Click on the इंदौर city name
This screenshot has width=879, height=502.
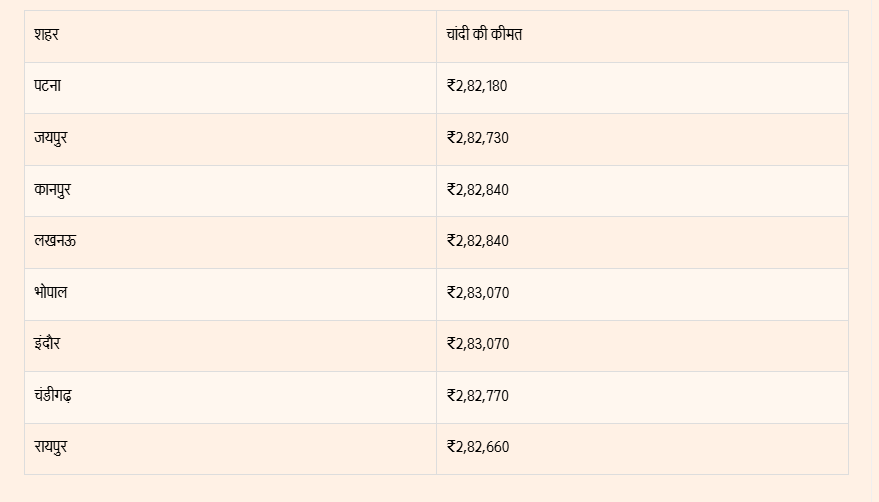[x=47, y=344]
